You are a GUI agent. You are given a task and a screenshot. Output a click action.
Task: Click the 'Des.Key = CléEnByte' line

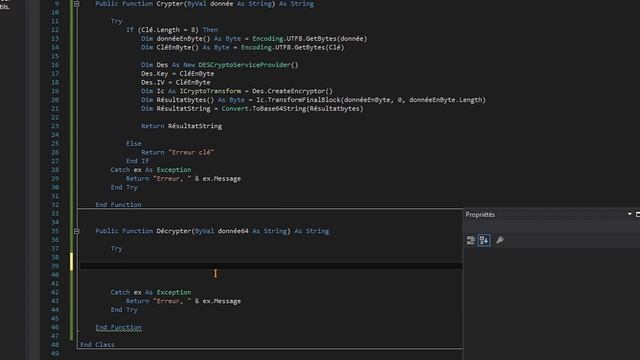pos(178,73)
